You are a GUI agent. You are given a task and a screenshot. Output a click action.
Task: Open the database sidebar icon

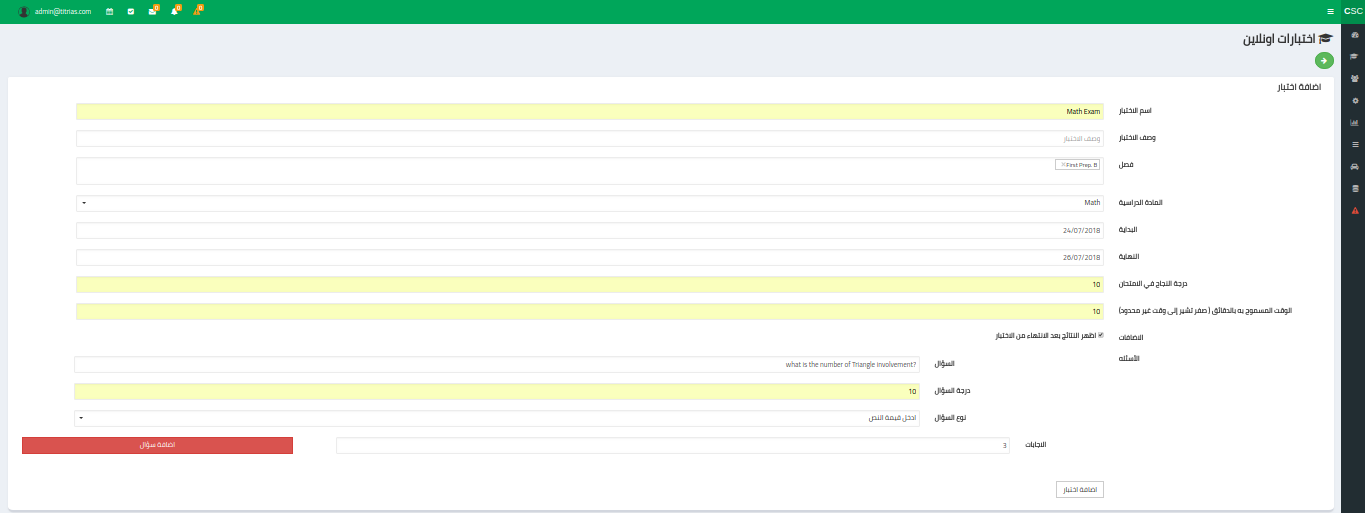(x=1355, y=188)
